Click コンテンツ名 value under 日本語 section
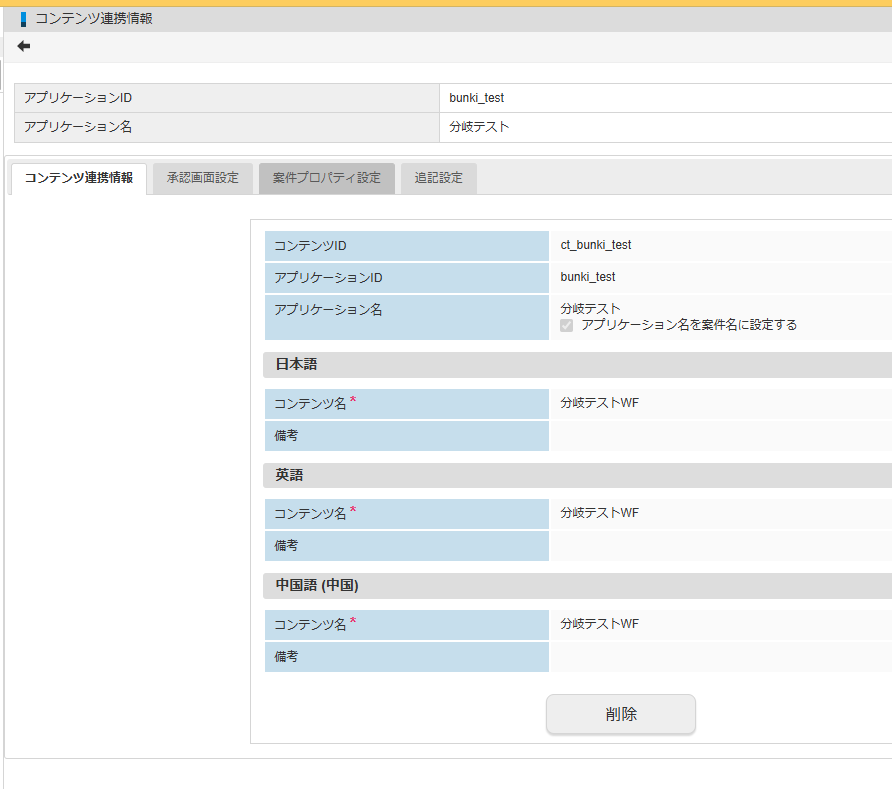Viewport: 892px width, 789px height. 599,403
